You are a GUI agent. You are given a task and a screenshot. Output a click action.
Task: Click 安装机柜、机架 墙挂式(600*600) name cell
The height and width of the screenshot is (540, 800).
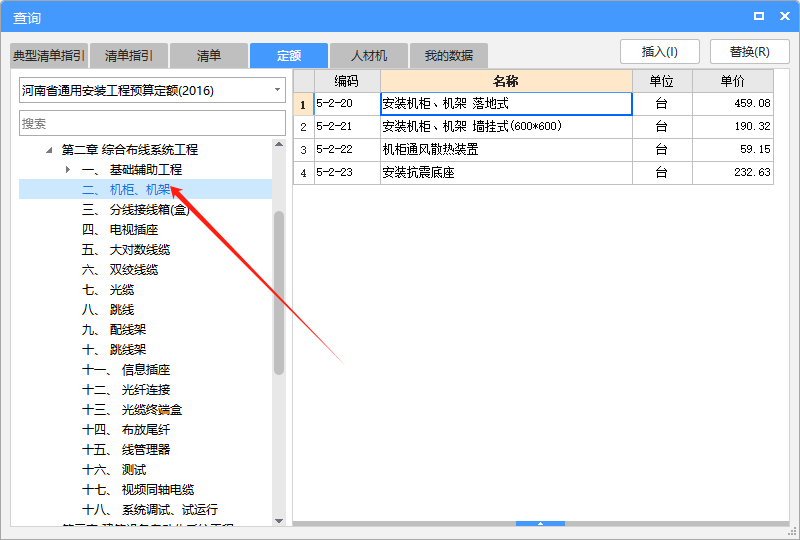pos(506,127)
